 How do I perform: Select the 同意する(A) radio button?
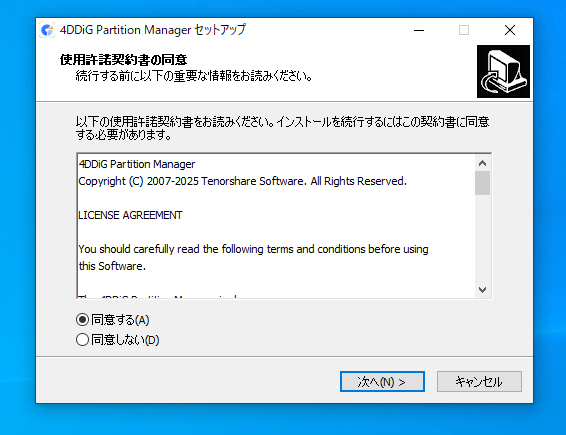82,319
